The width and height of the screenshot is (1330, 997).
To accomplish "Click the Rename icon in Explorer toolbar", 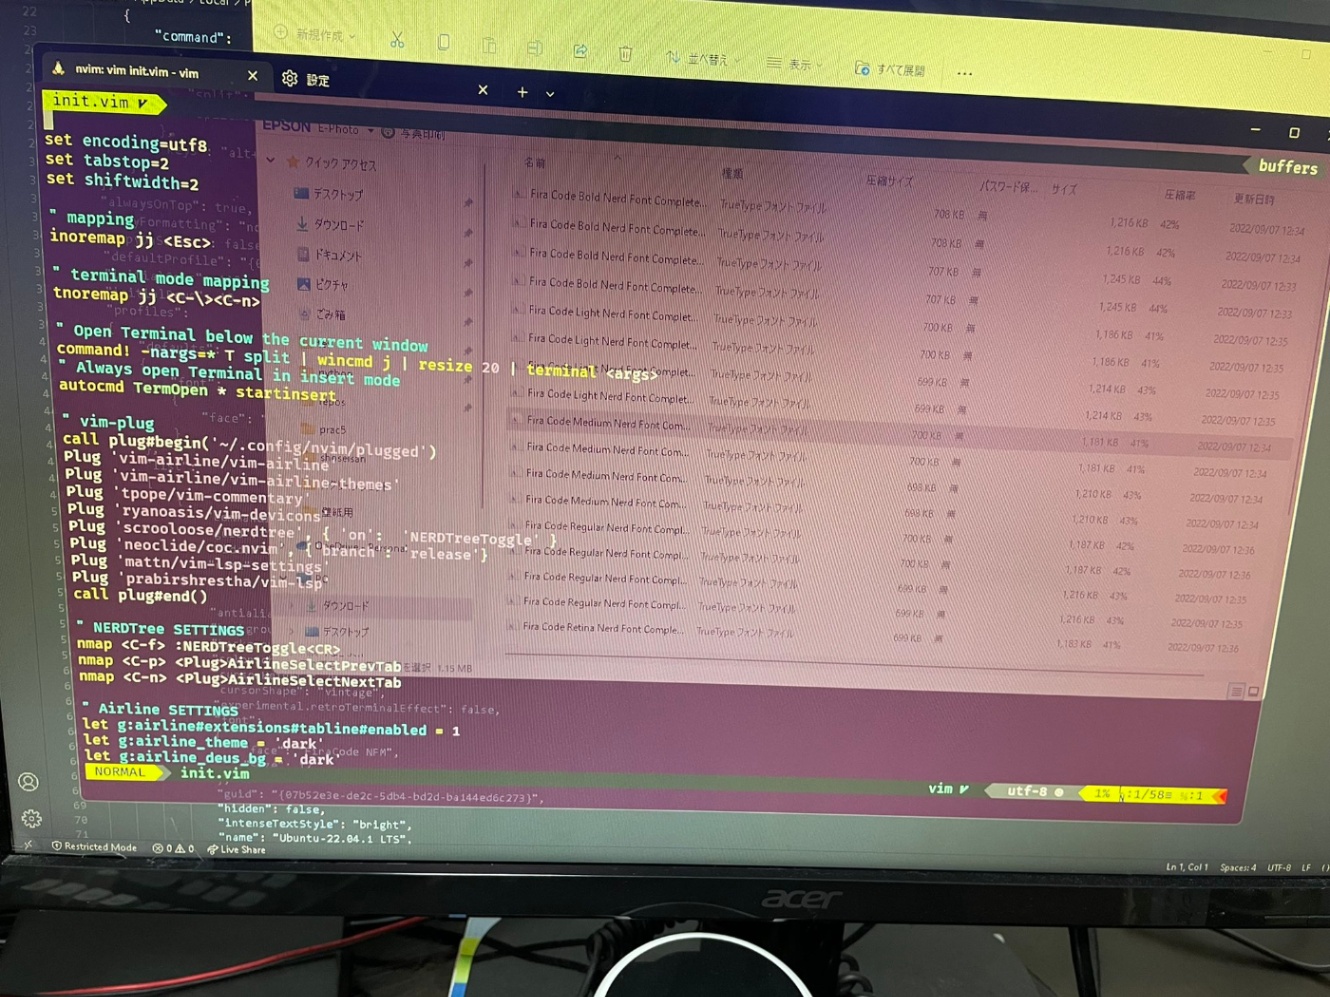I will point(534,47).
